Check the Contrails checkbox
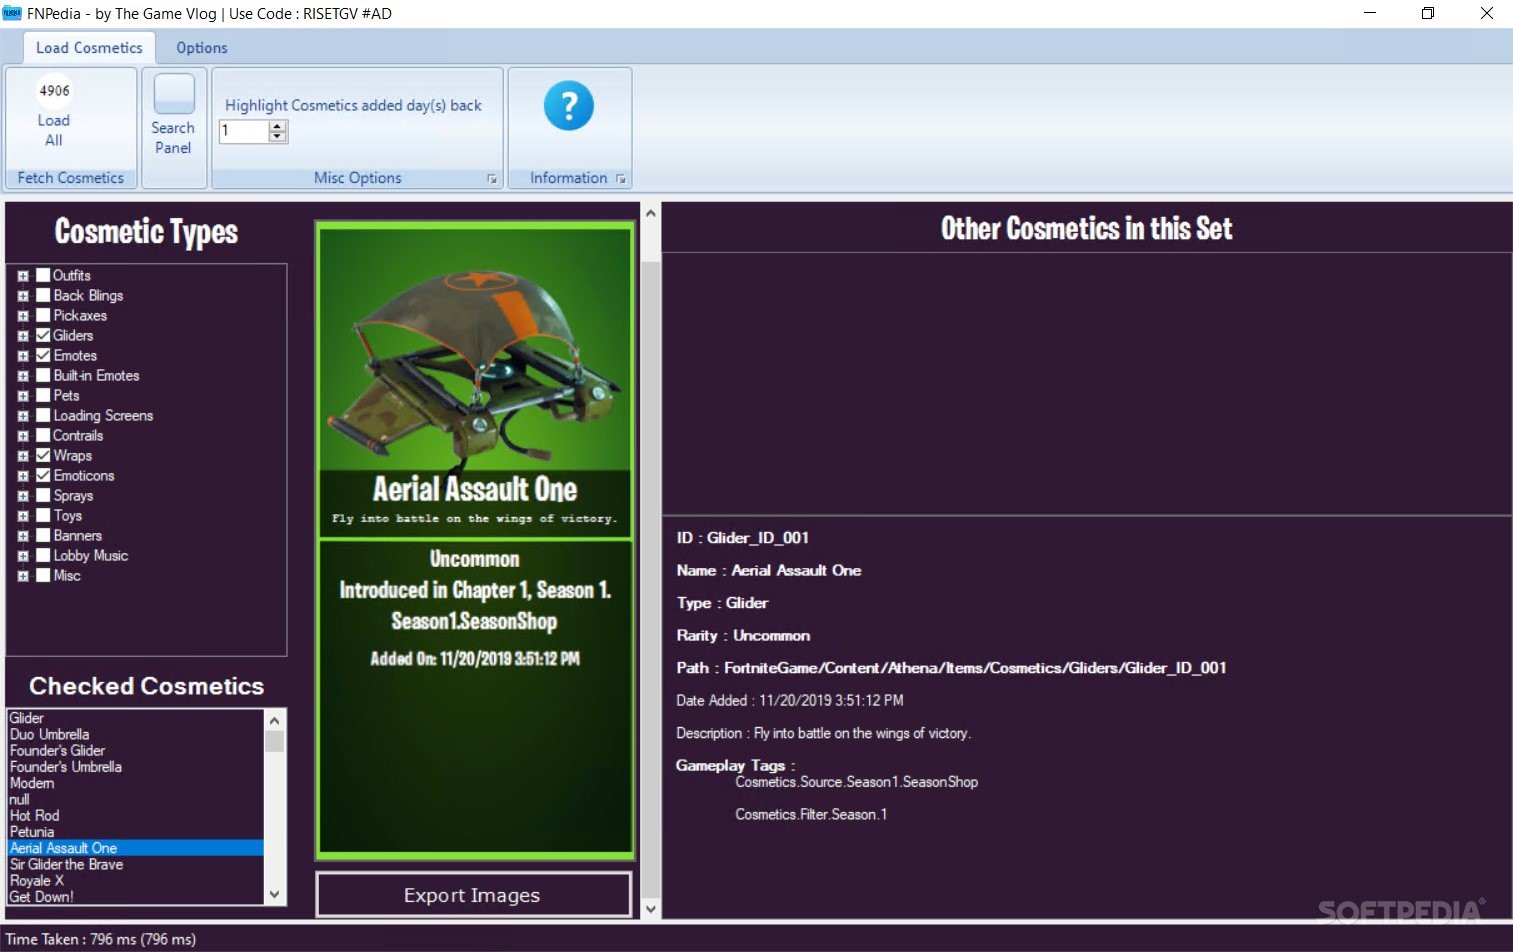The height and width of the screenshot is (952, 1513). 43,435
